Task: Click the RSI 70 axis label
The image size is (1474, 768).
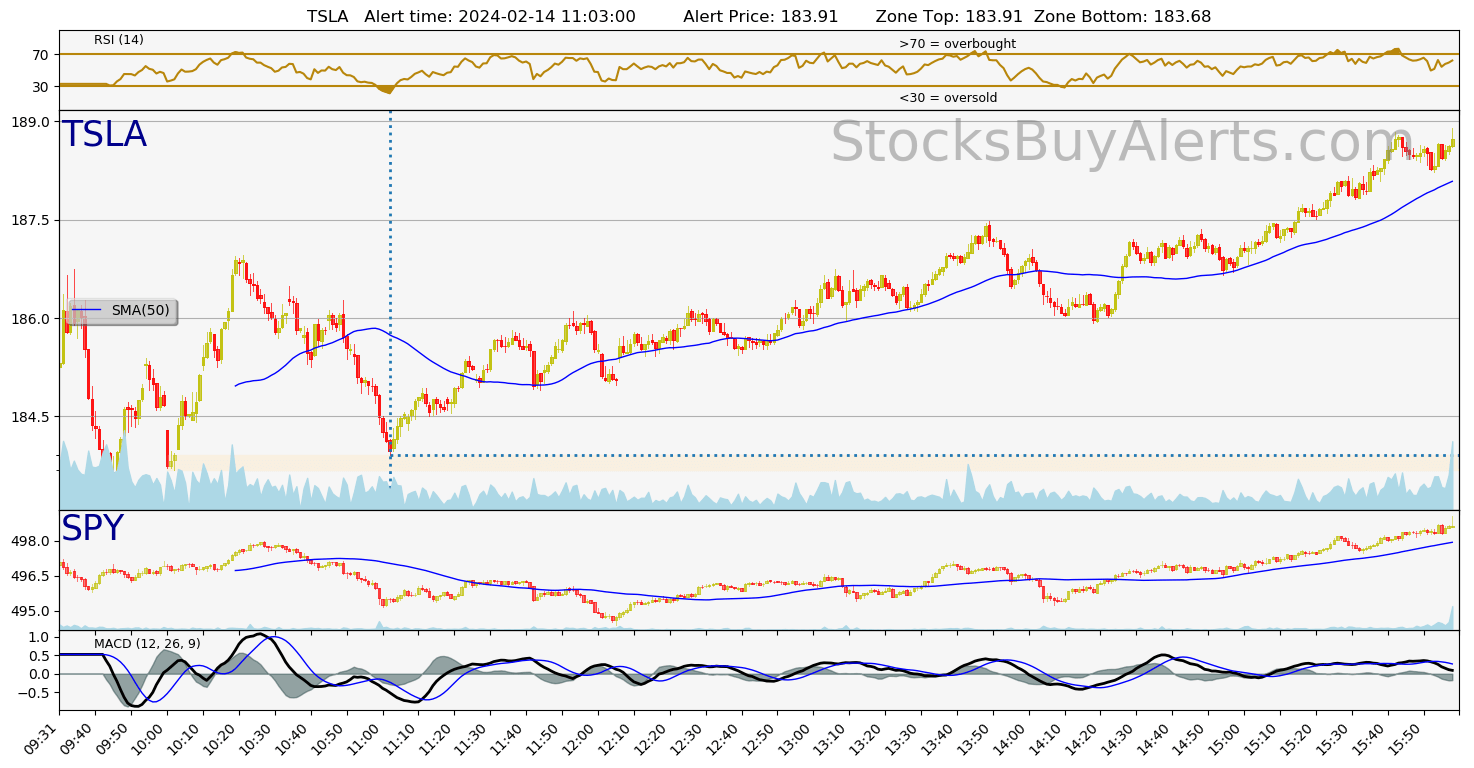Action: [x=40, y=55]
